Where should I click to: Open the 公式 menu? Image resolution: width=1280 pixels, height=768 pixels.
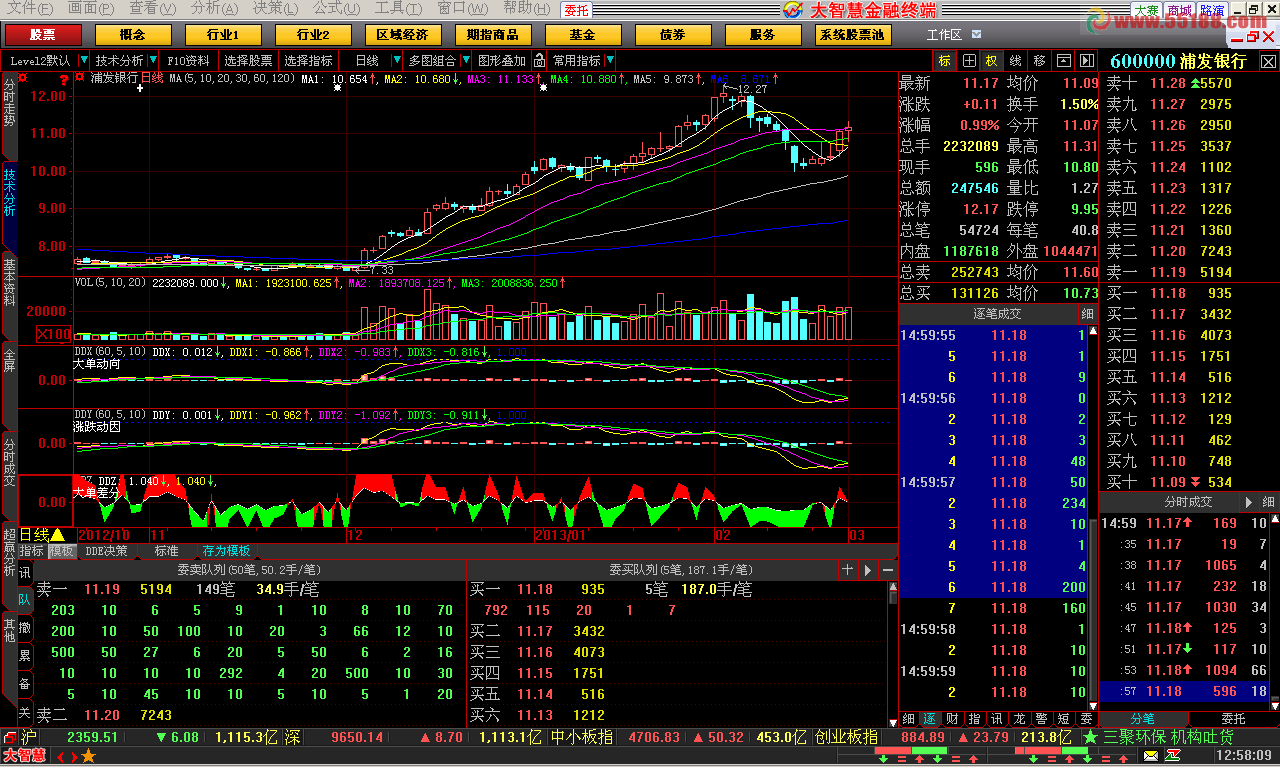coord(335,8)
